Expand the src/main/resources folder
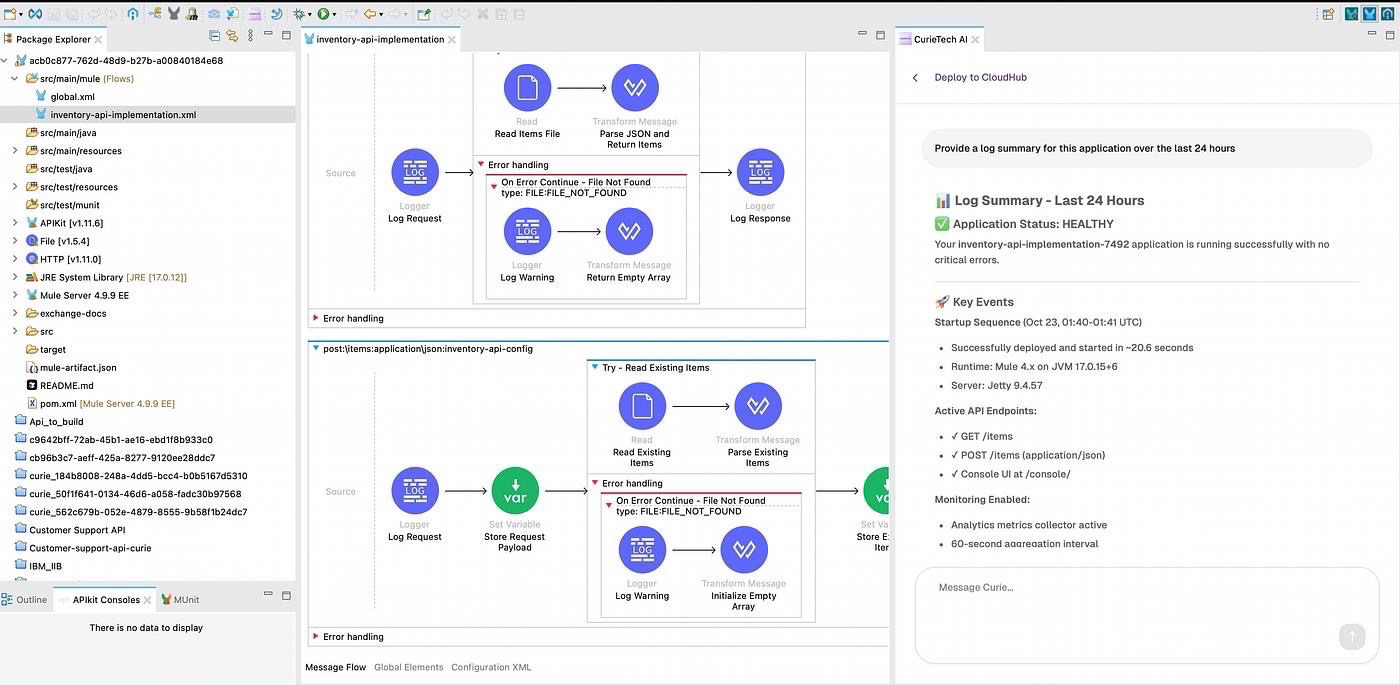The image size is (1400, 685). (15, 151)
